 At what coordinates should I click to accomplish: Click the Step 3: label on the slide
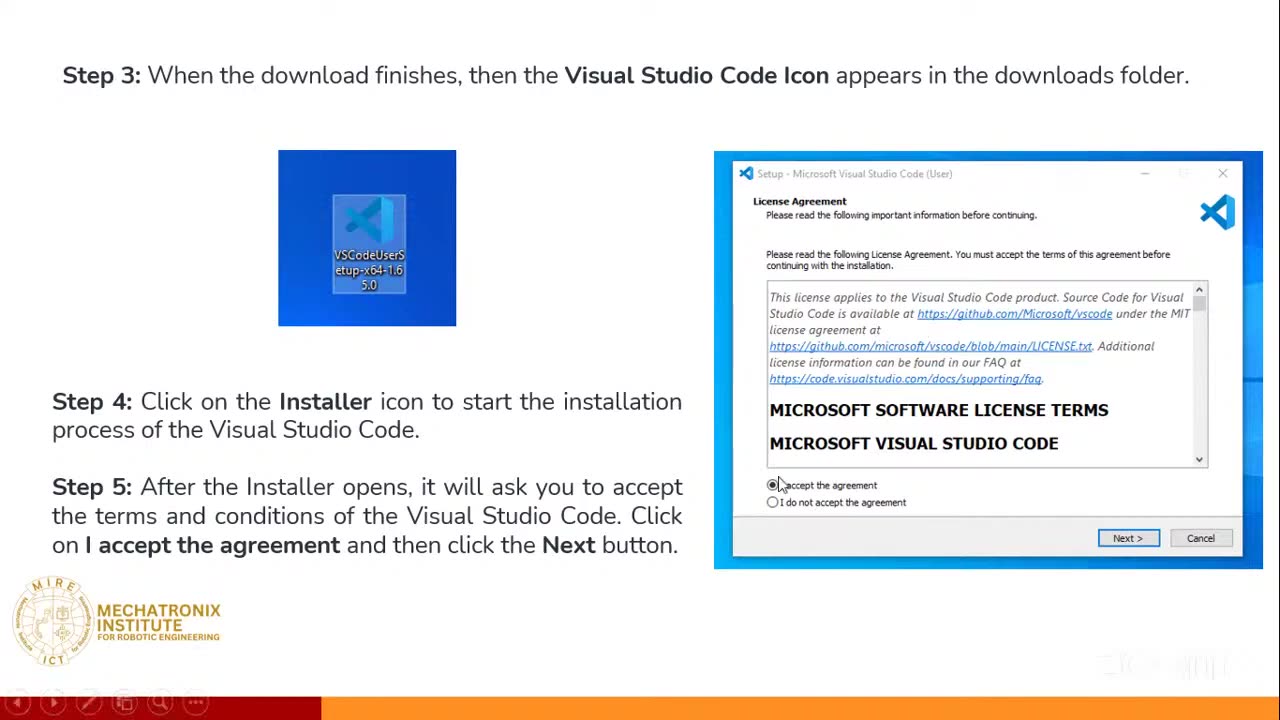[x=102, y=76]
